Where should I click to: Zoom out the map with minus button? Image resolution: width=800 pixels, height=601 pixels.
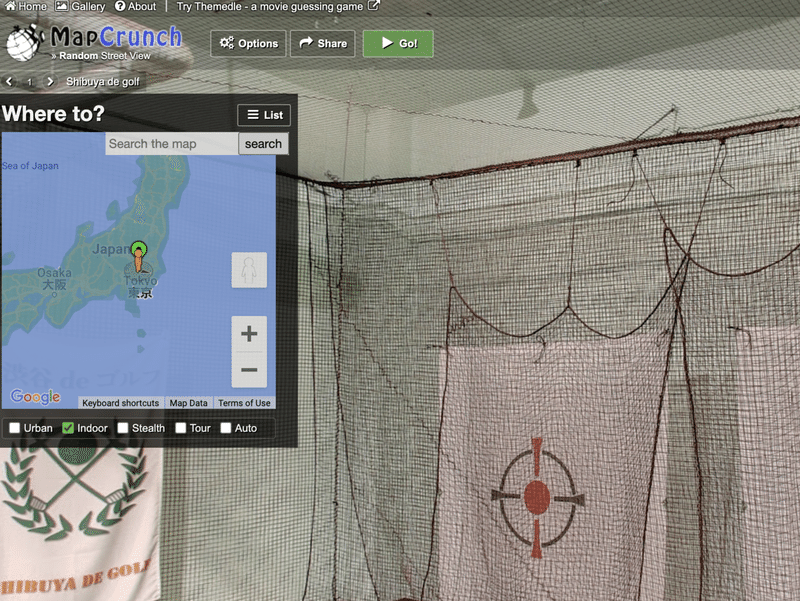pos(249,370)
